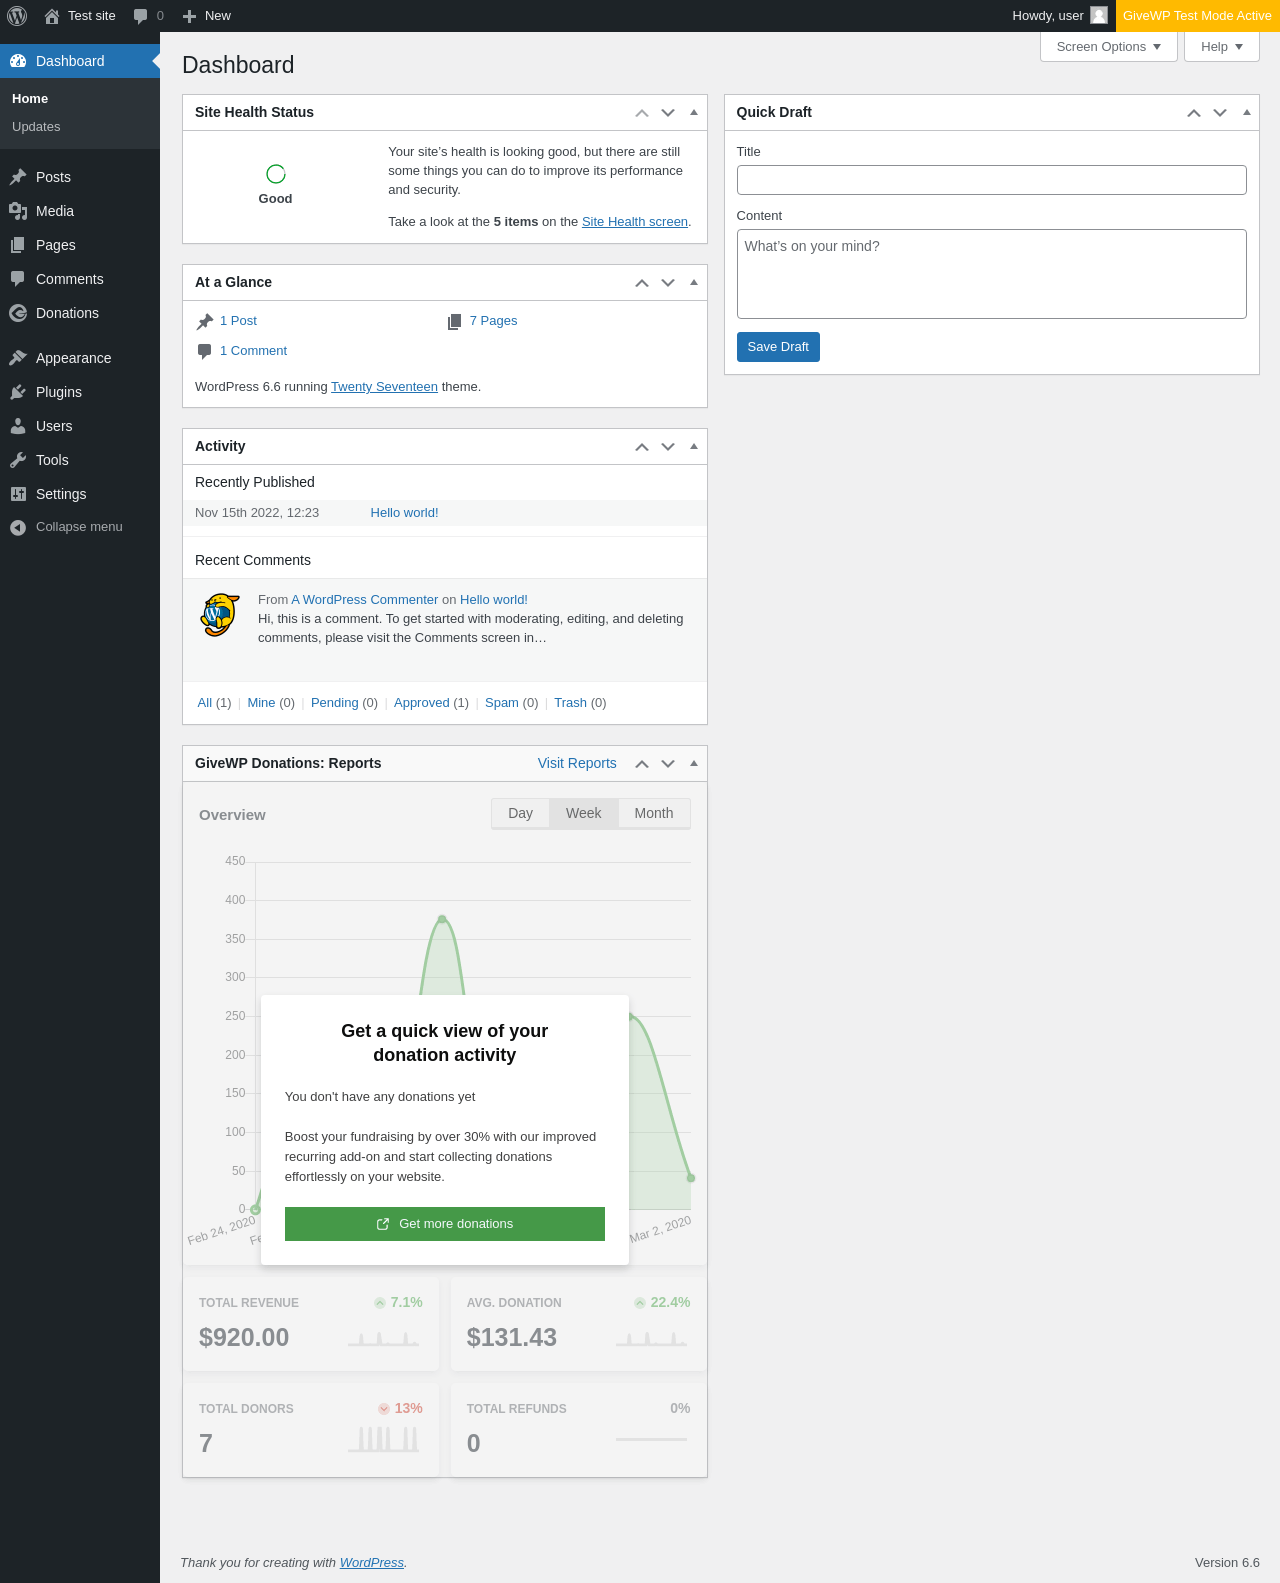The height and width of the screenshot is (1583, 1280).
Task: Click the Dashboard gauge icon
Action: (18, 61)
